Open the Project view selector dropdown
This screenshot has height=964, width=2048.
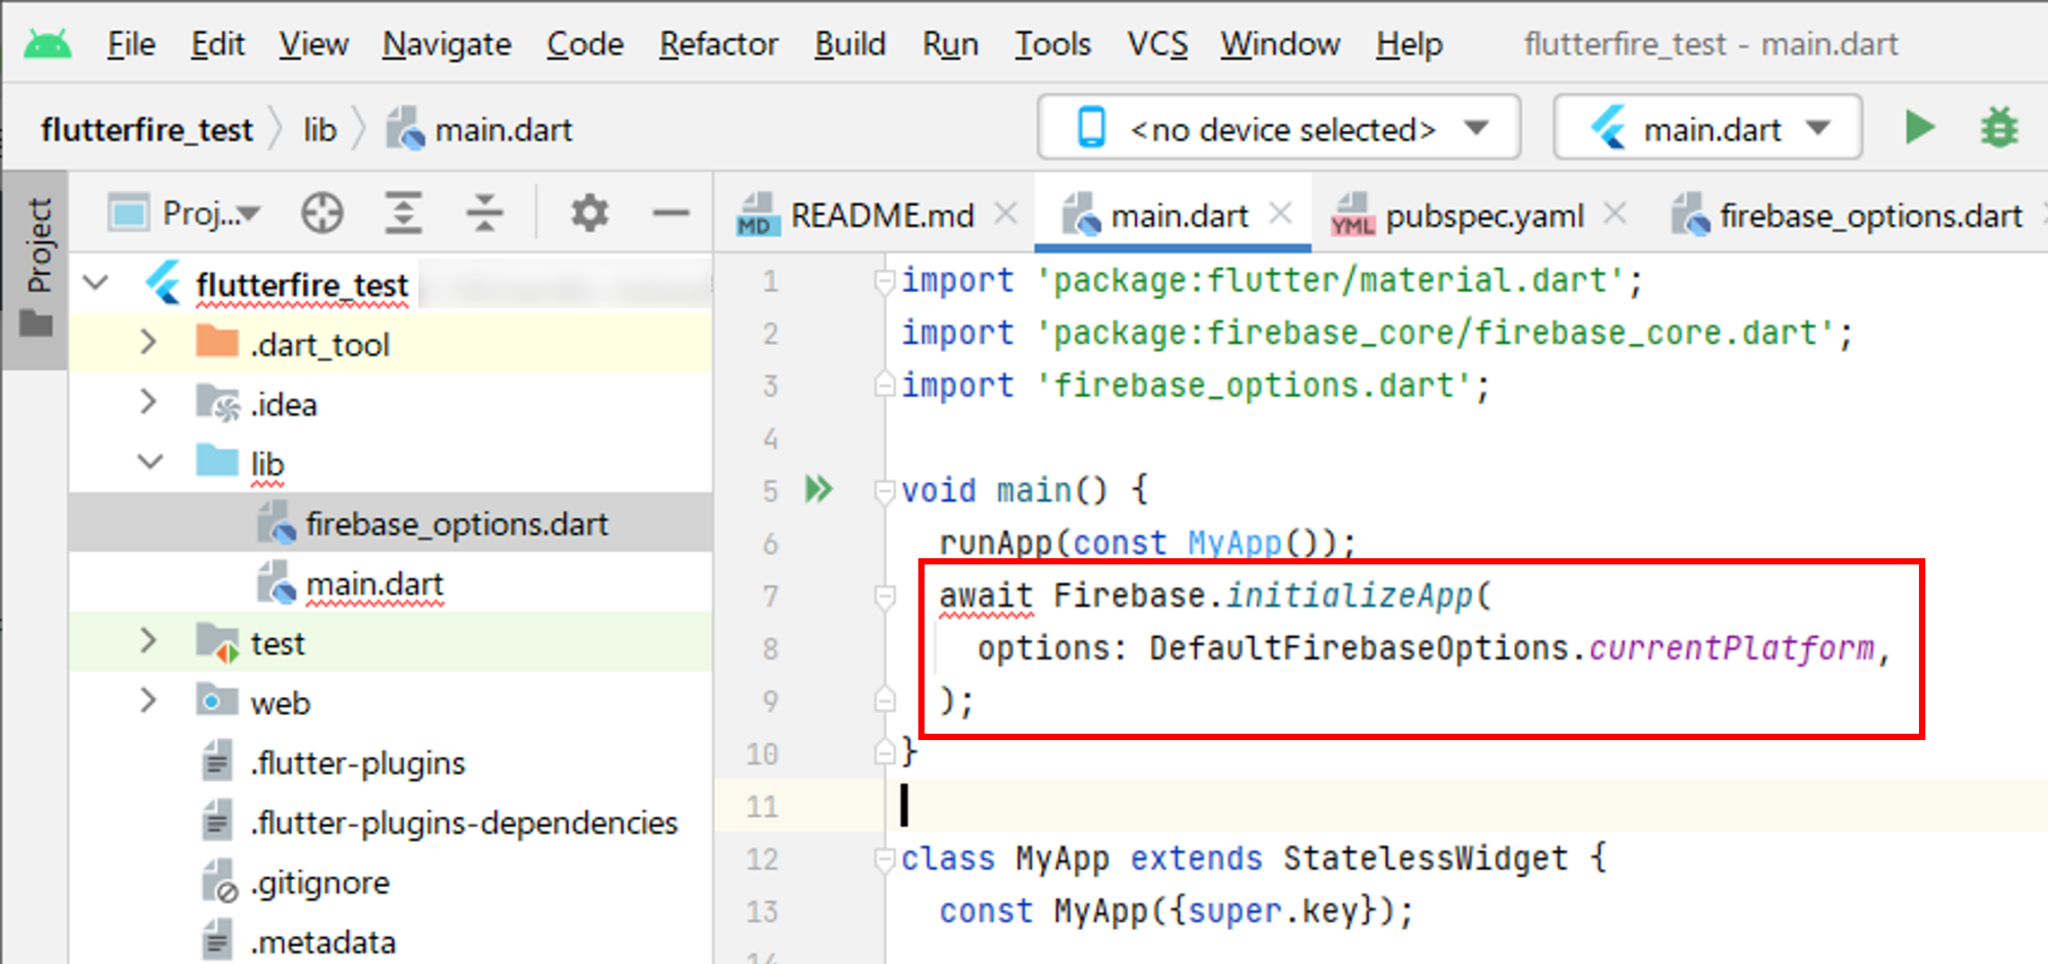(x=251, y=212)
